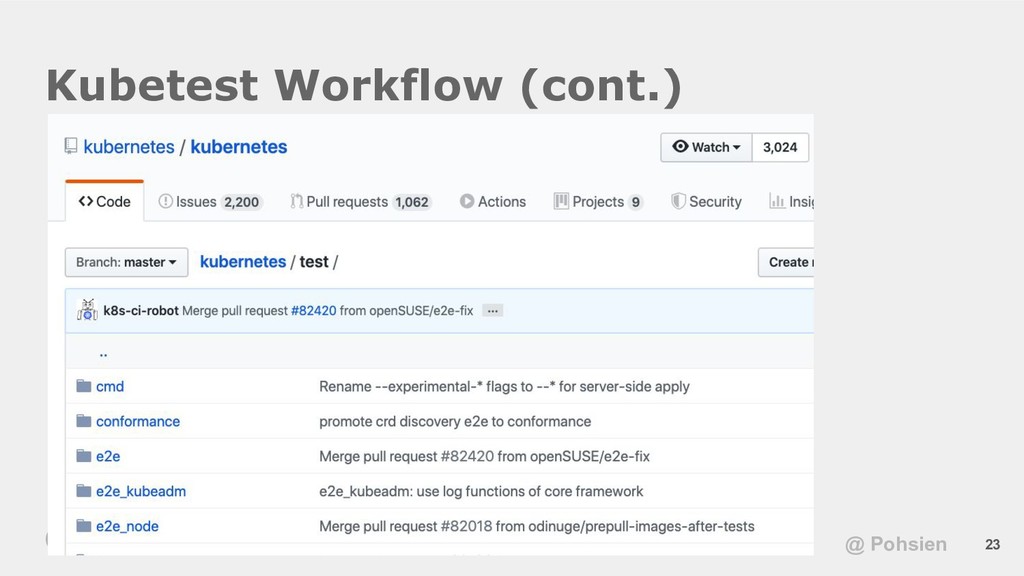Go to the Actions tab
1024x576 pixels.
(493, 202)
